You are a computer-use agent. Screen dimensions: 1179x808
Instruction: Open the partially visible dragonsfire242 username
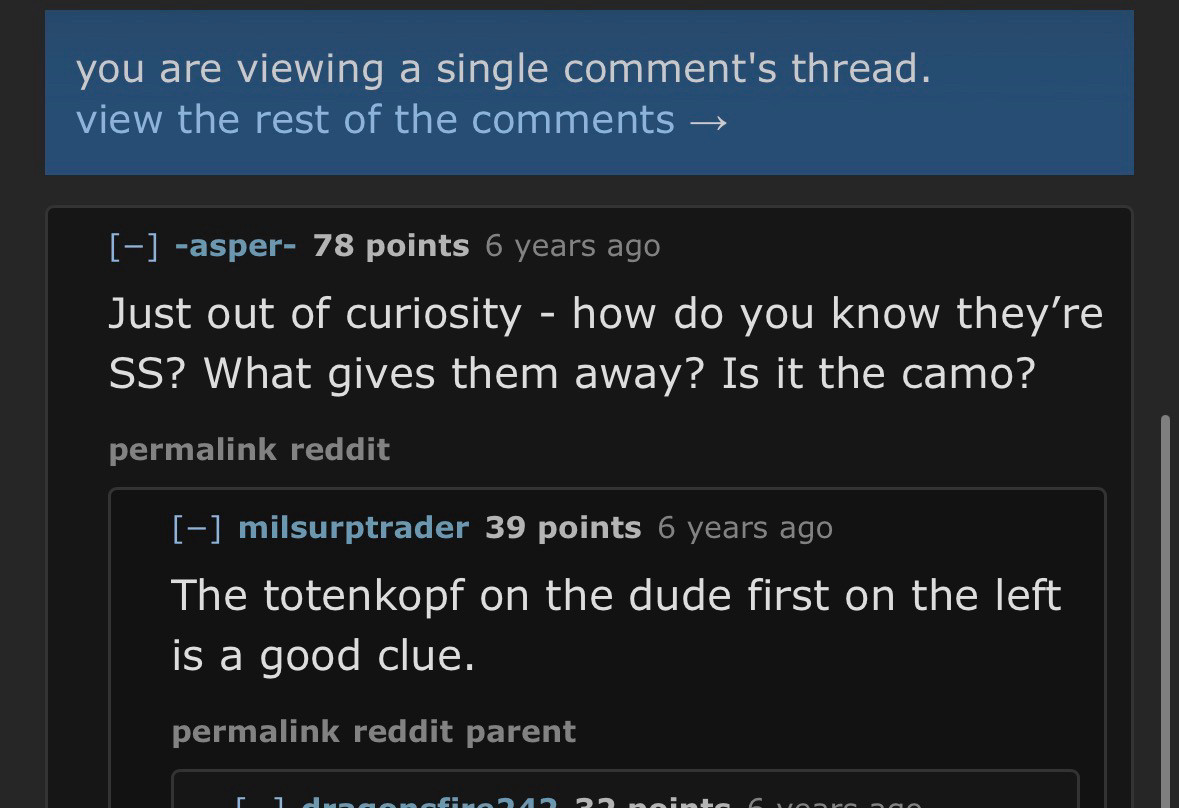[428, 801]
